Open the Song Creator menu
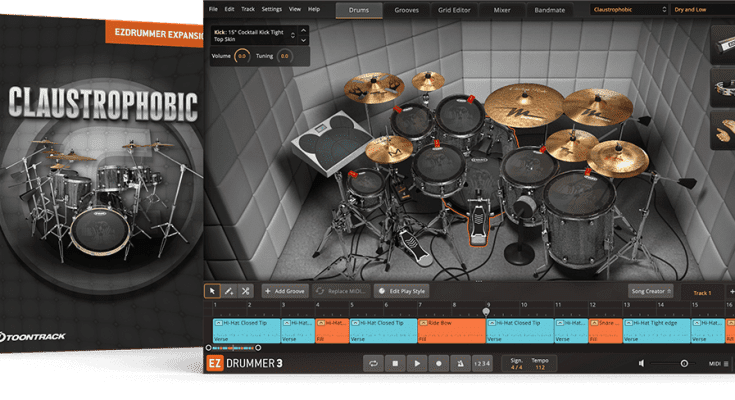The image size is (735, 400). (x=652, y=291)
